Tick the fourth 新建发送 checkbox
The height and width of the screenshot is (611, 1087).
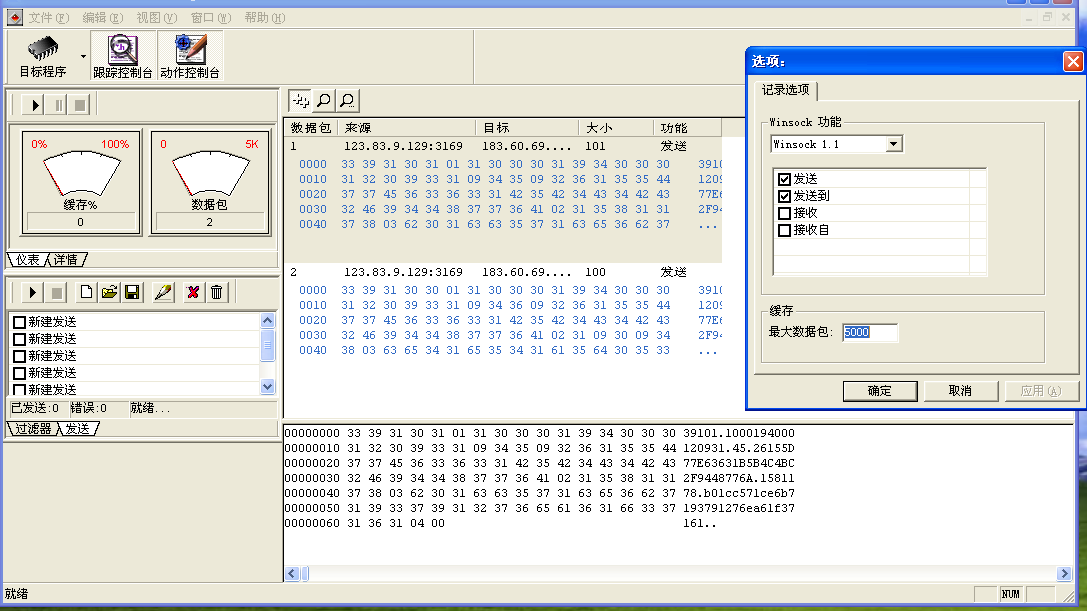19,373
